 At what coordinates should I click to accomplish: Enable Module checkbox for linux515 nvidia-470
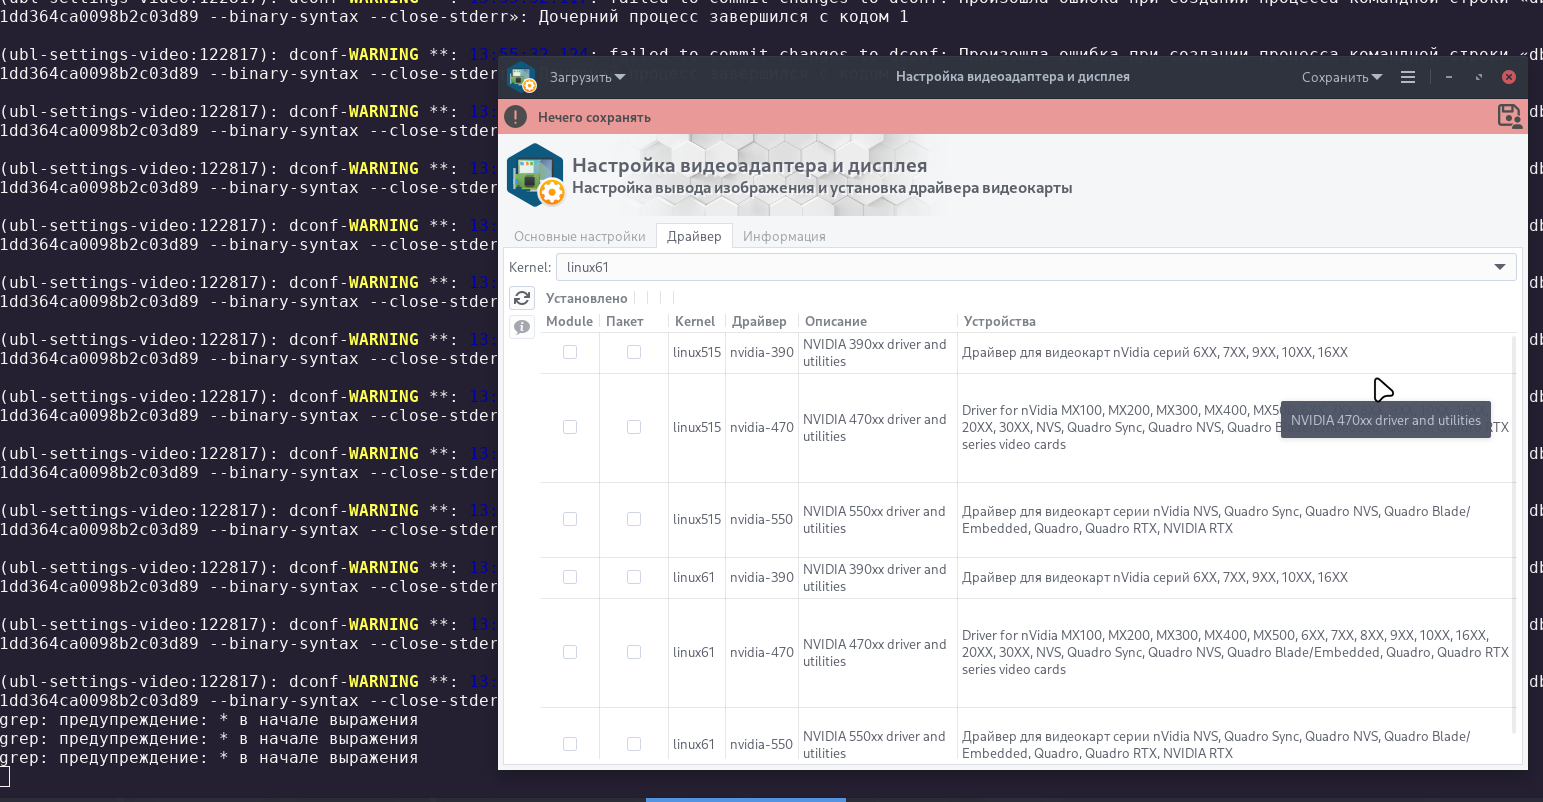click(570, 427)
